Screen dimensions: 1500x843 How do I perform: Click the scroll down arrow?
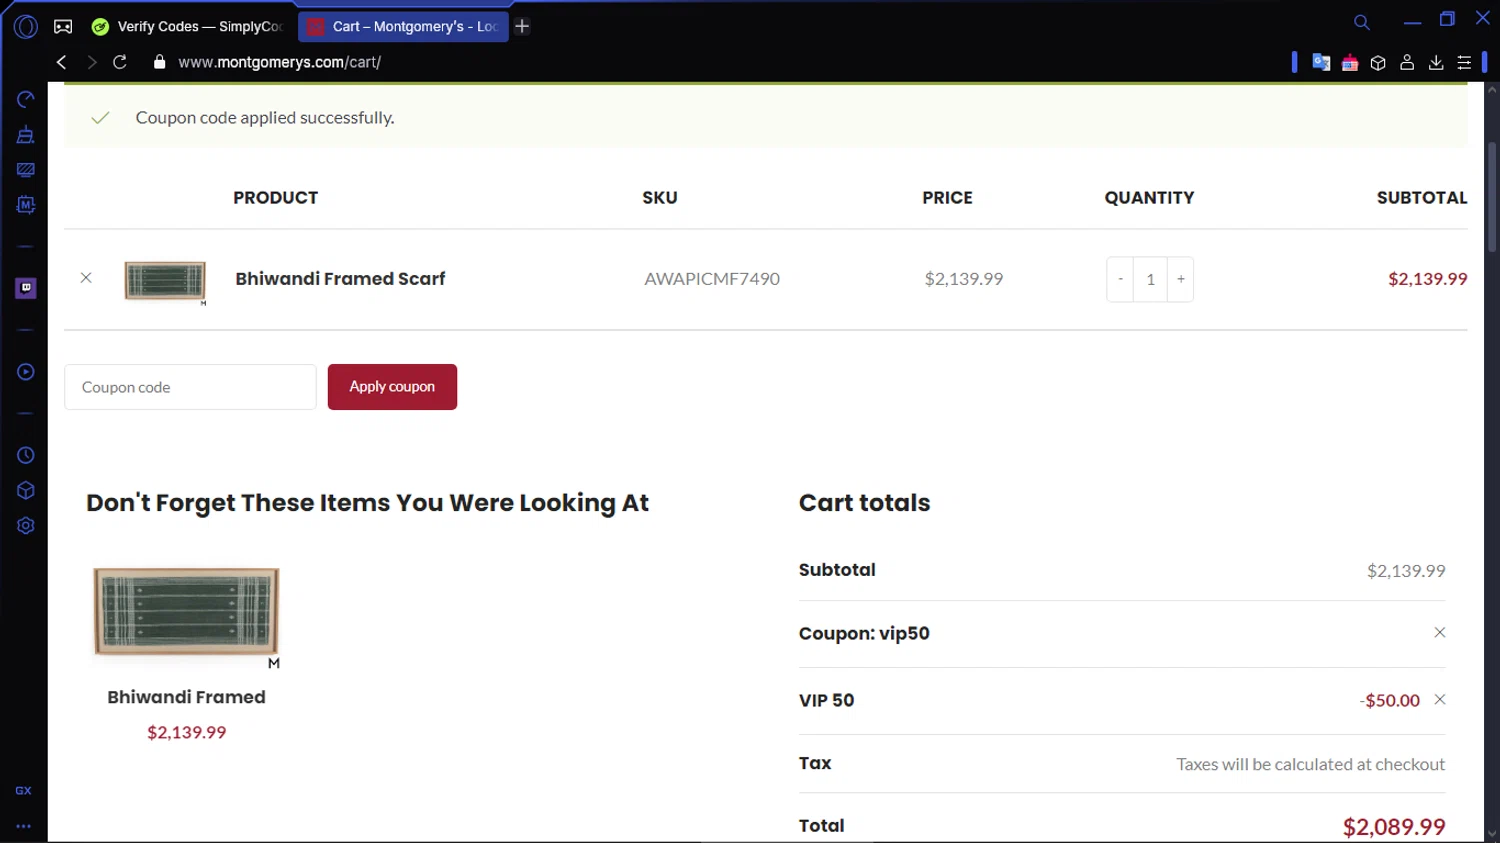tap(1492, 833)
